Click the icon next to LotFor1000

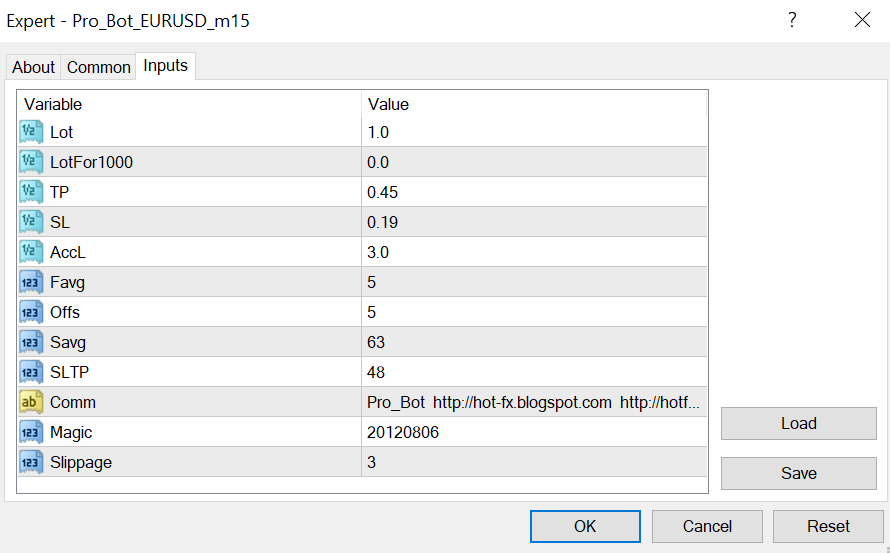click(x=31, y=162)
